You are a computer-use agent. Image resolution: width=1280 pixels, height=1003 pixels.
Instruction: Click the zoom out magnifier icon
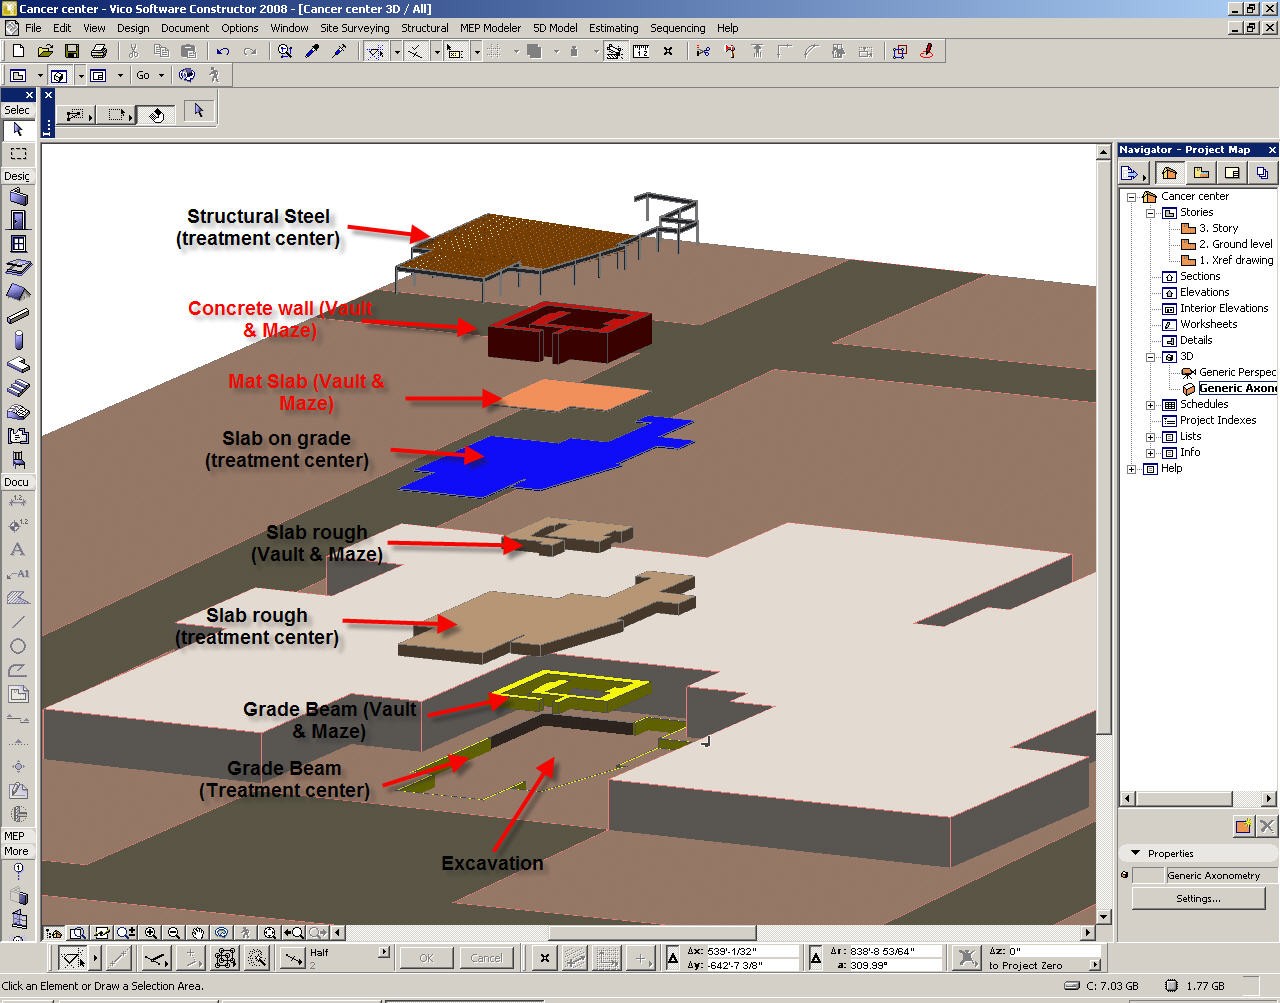coord(174,933)
